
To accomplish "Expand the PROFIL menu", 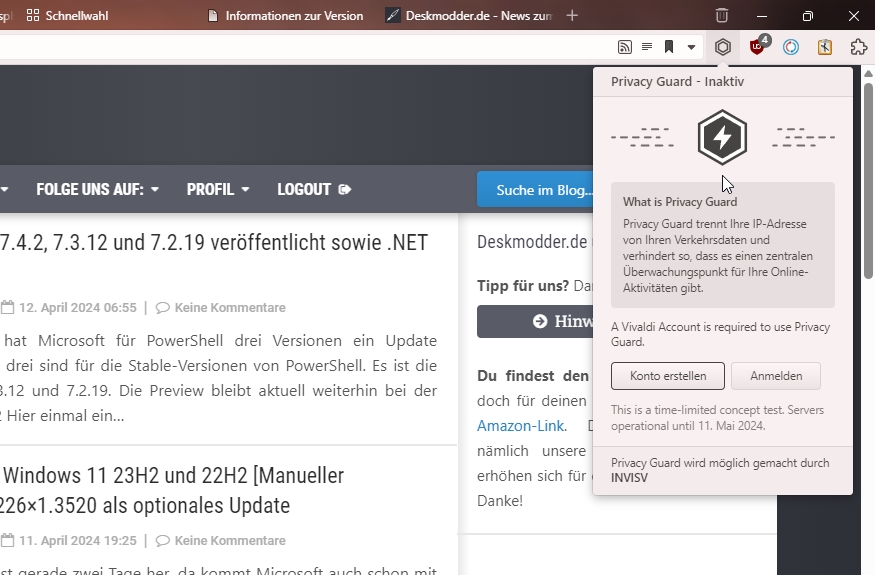I will click(x=218, y=189).
